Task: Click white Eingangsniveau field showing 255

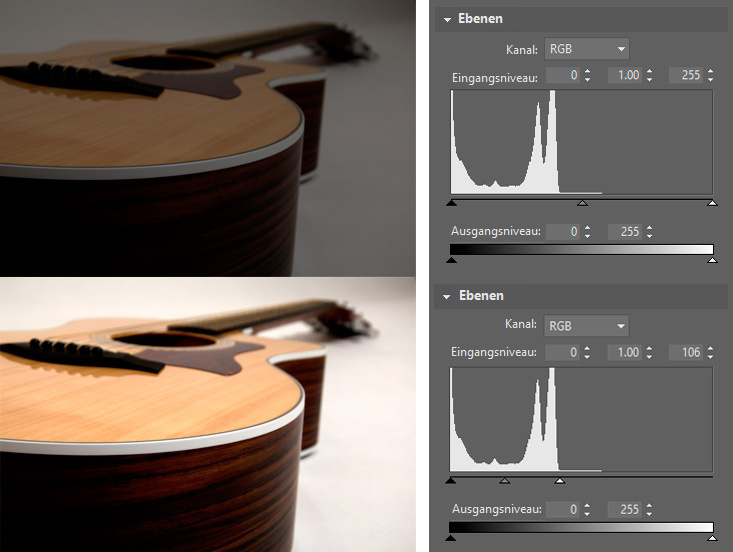Action: coord(686,75)
